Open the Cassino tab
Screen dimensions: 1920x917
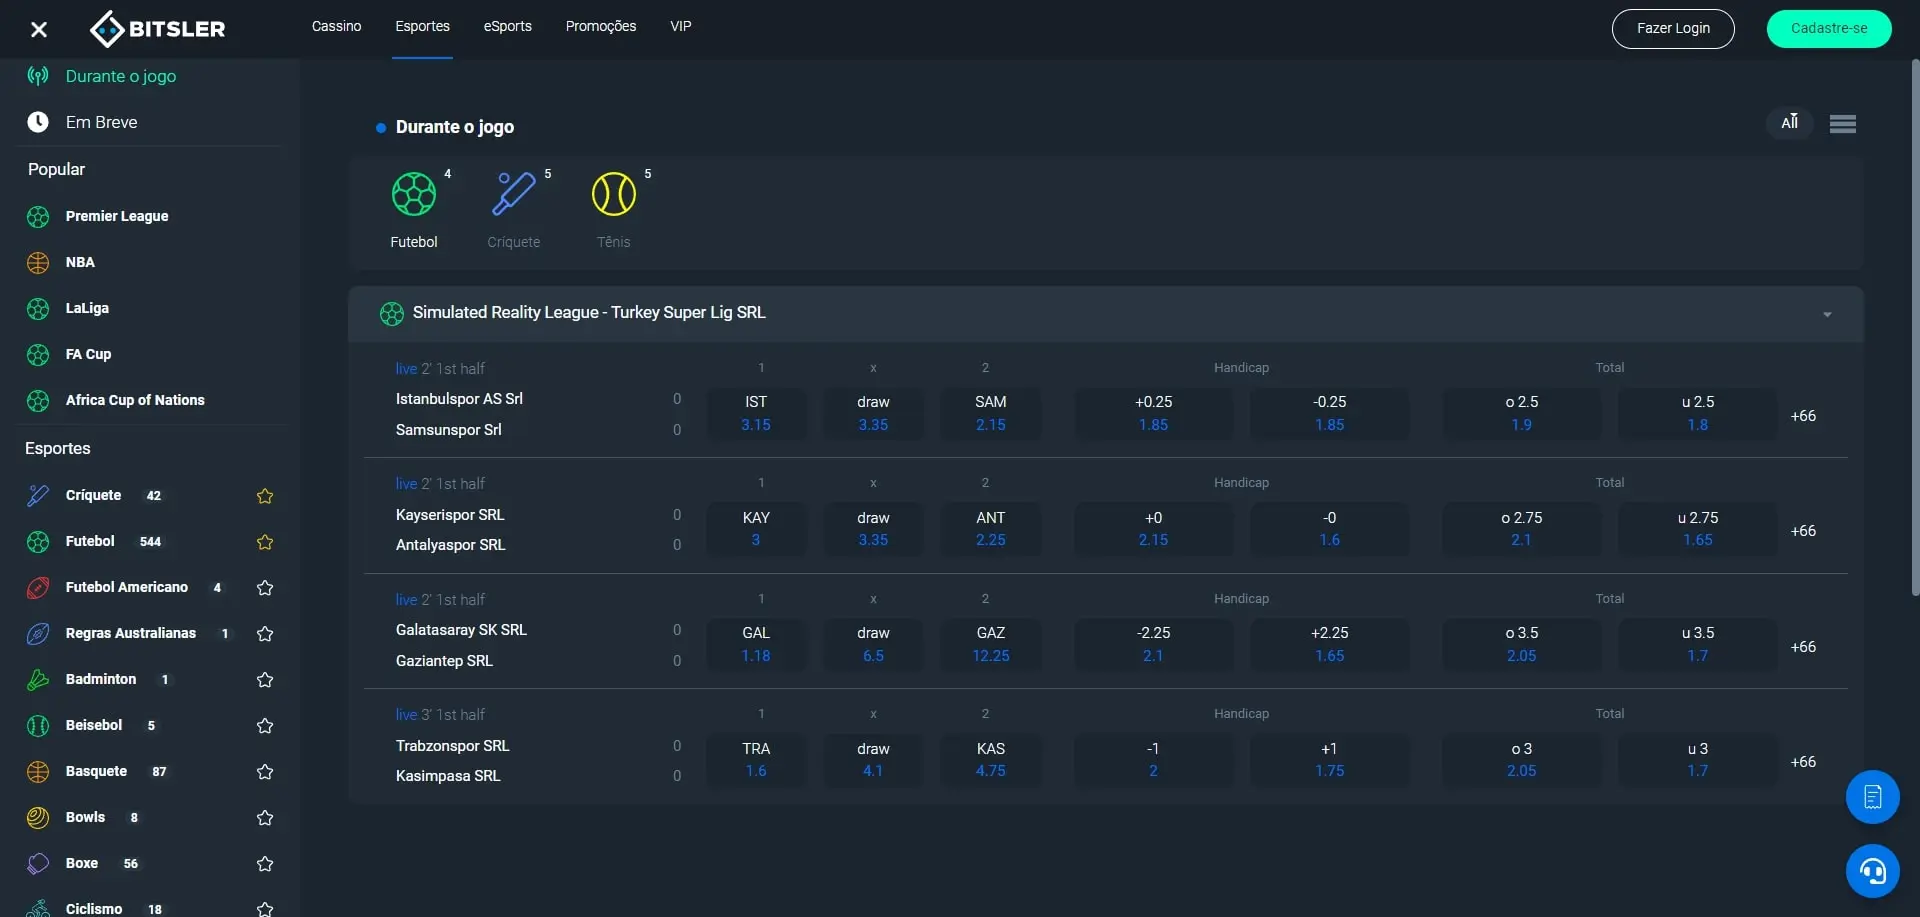pyautogui.click(x=336, y=27)
